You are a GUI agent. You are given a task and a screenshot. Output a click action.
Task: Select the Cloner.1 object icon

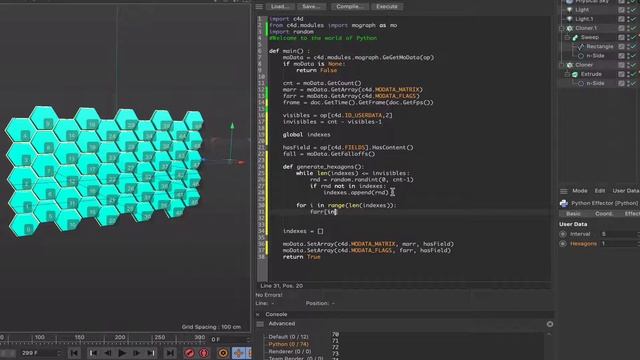tap(570, 28)
